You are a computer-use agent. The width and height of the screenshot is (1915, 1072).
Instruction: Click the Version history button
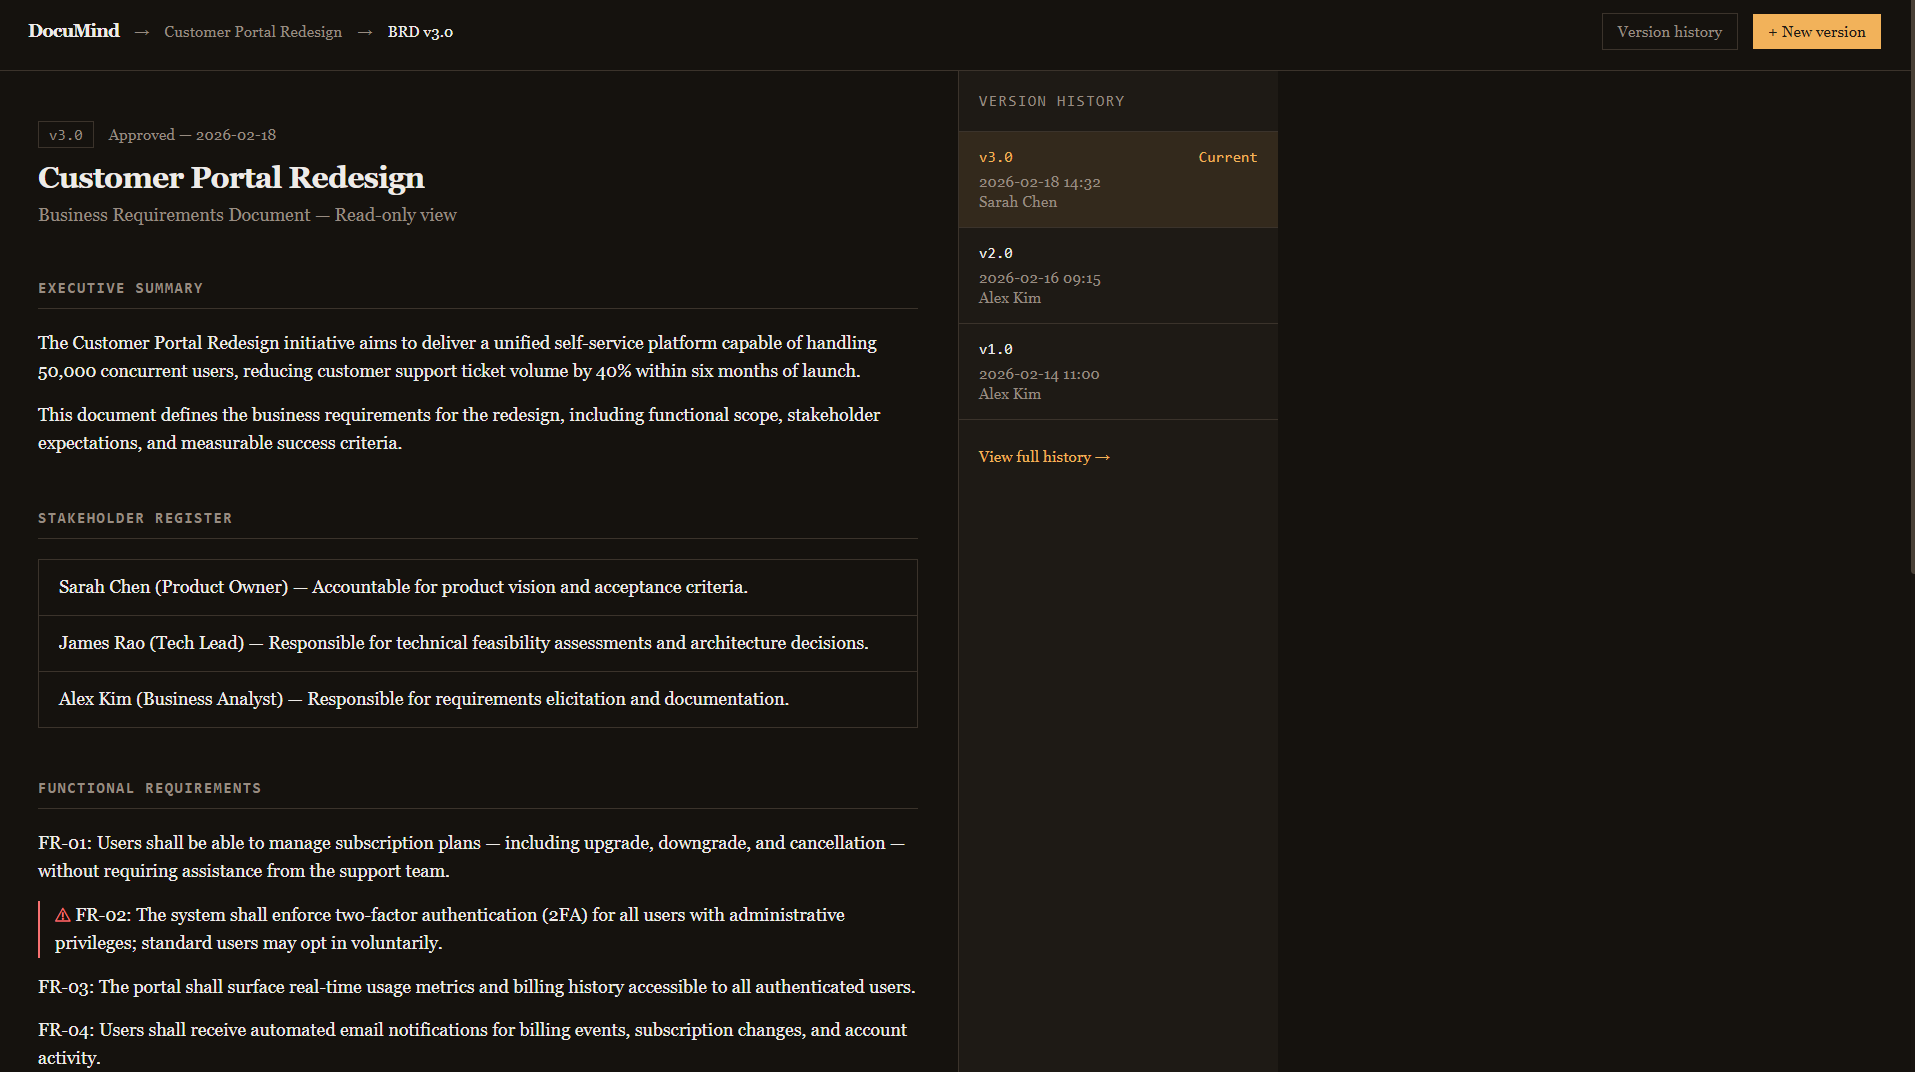pyautogui.click(x=1669, y=32)
